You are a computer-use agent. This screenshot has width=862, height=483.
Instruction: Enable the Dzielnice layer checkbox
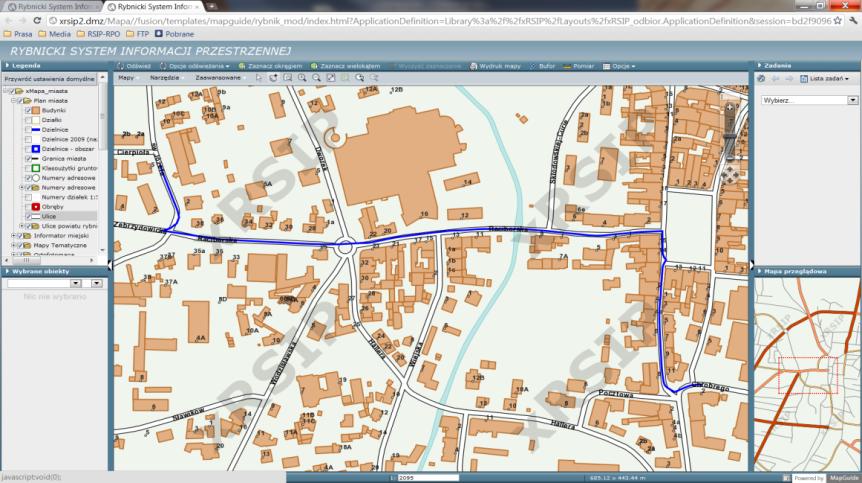(x=28, y=130)
